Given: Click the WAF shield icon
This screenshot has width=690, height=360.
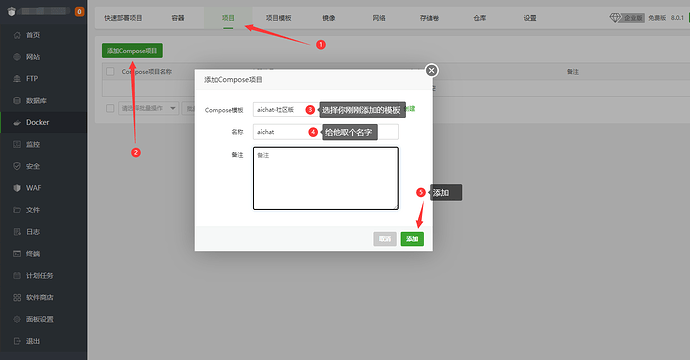Looking at the screenshot, I should 17,188.
